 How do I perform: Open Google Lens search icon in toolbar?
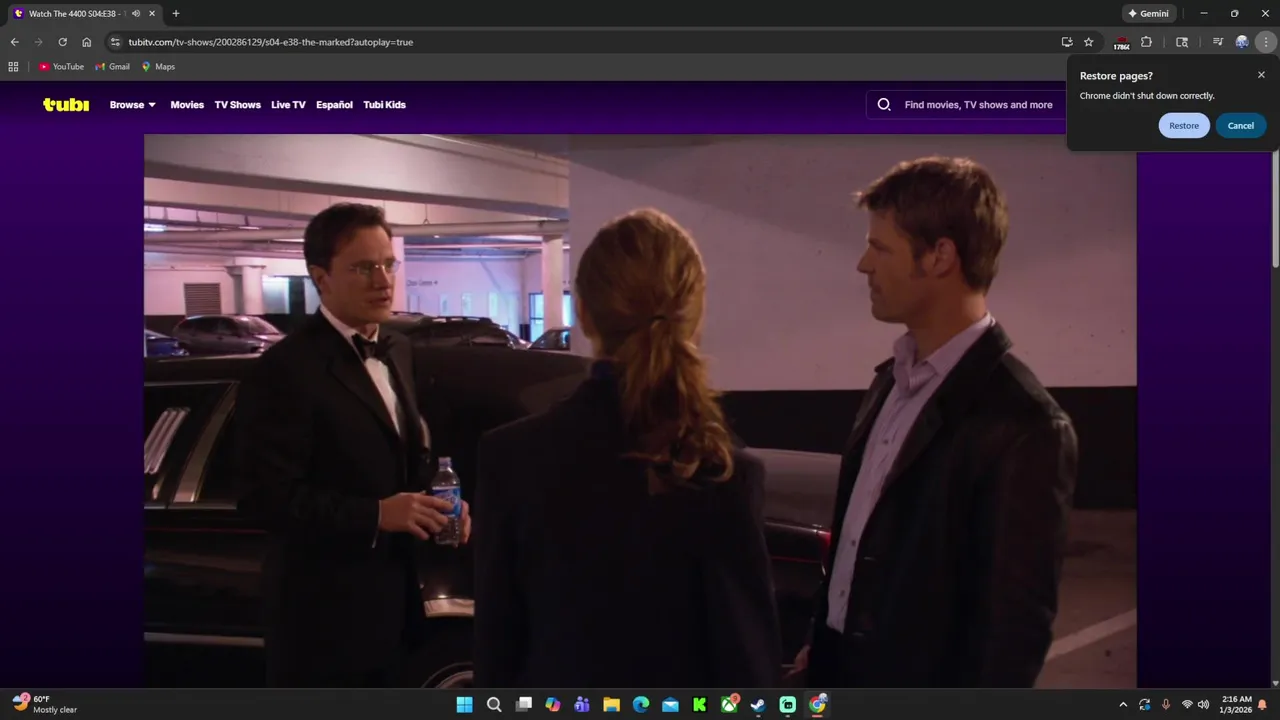[1182, 42]
